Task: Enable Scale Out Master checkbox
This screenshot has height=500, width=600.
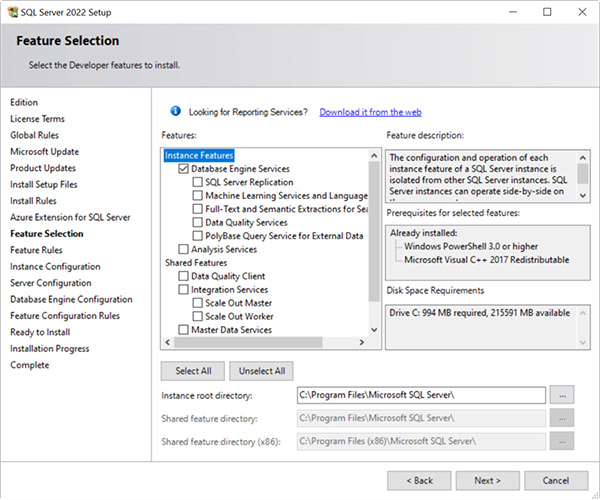Action: 197,303
